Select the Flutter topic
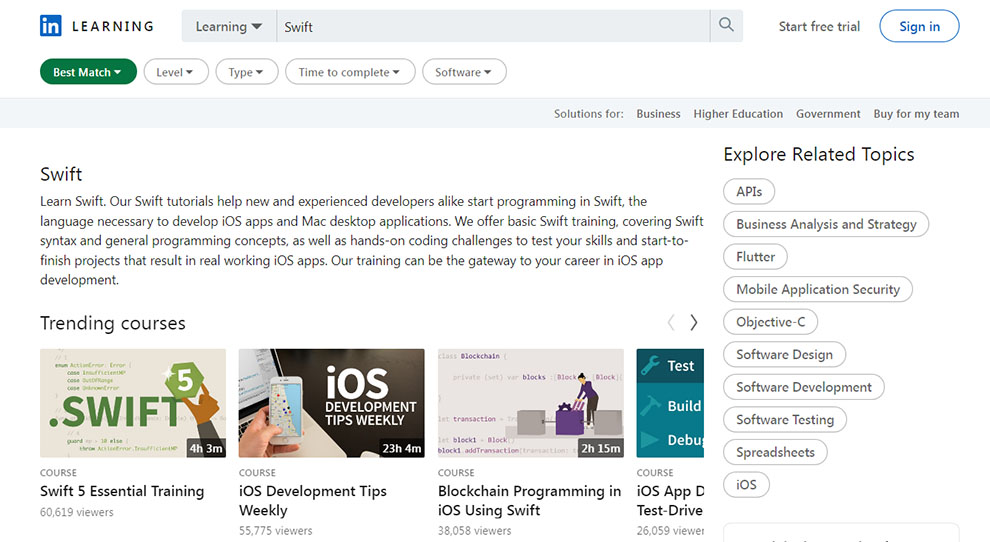This screenshot has width=990, height=542. coord(755,256)
